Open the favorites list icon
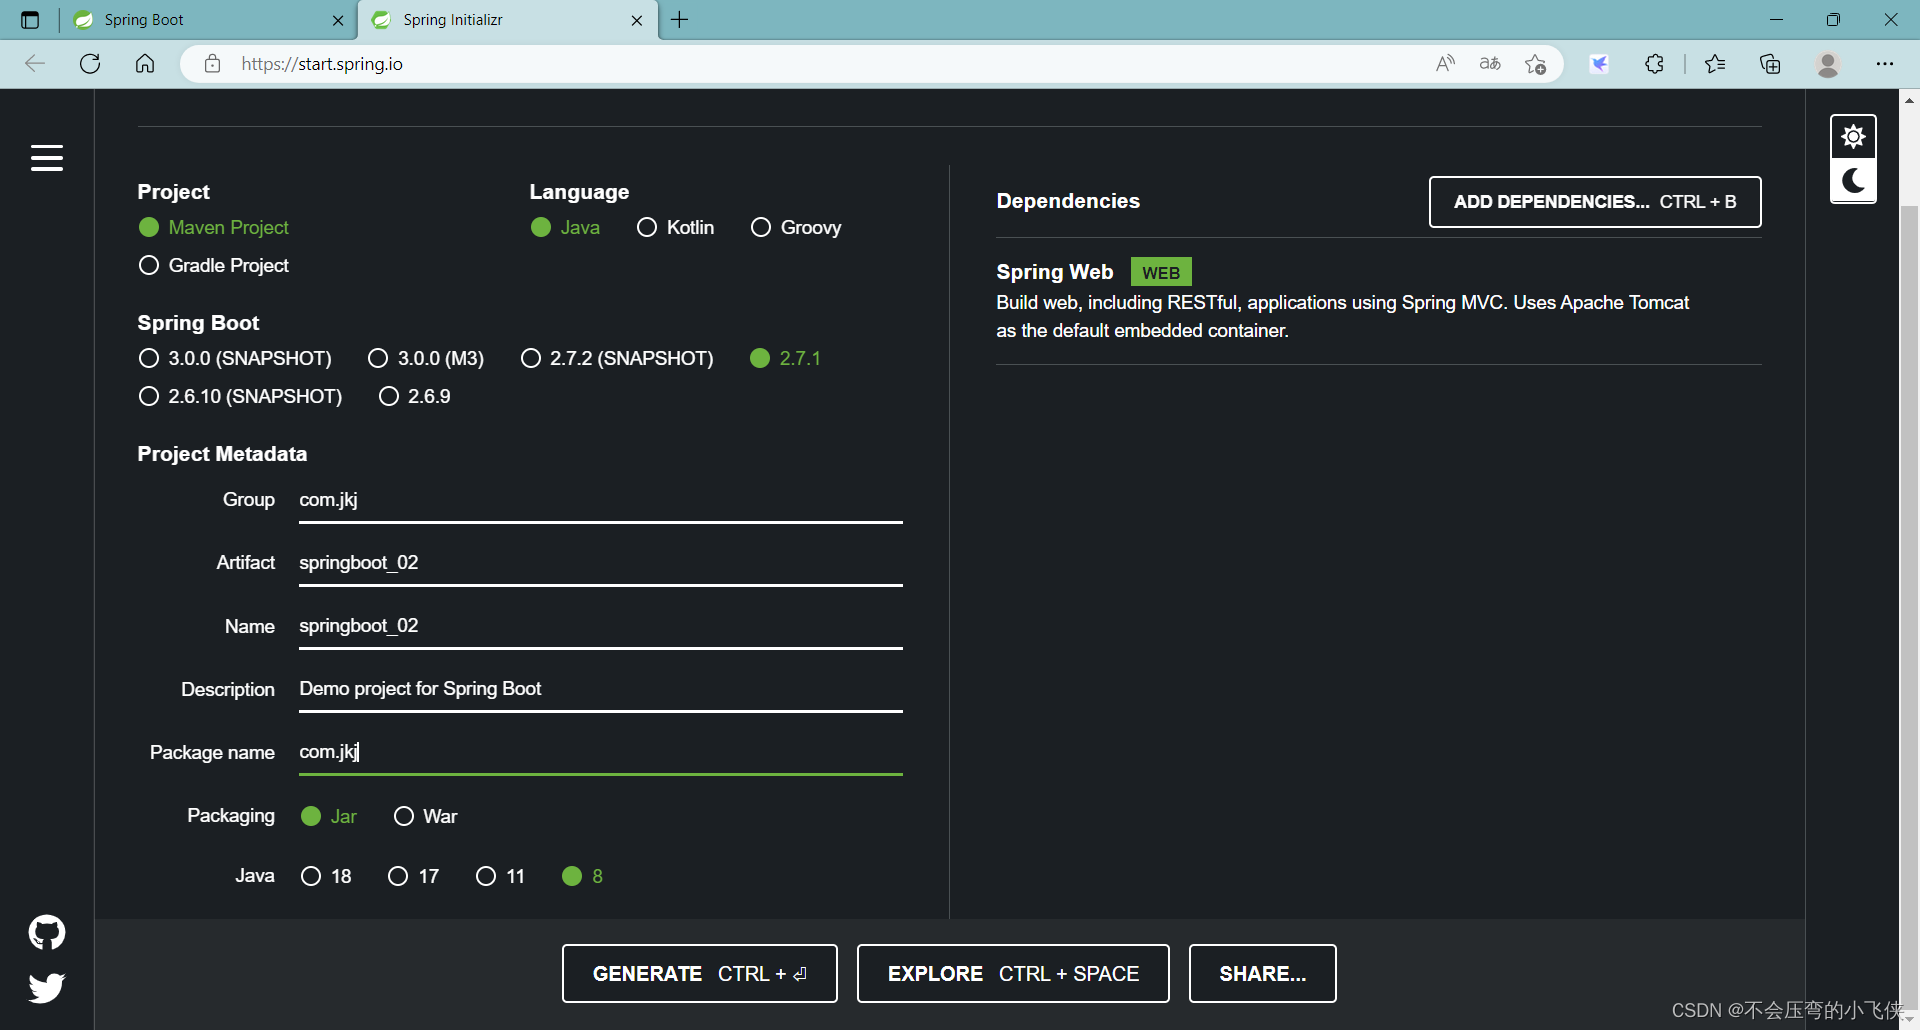1920x1030 pixels. click(1715, 64)
